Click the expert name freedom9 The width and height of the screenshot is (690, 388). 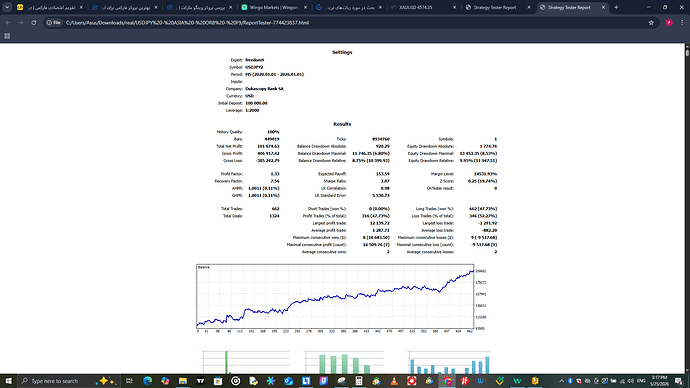[x=255, y=60]
